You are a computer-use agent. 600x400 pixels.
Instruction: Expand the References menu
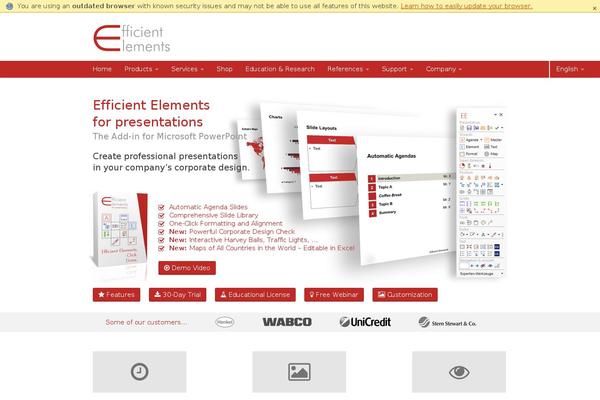(348, 69)
